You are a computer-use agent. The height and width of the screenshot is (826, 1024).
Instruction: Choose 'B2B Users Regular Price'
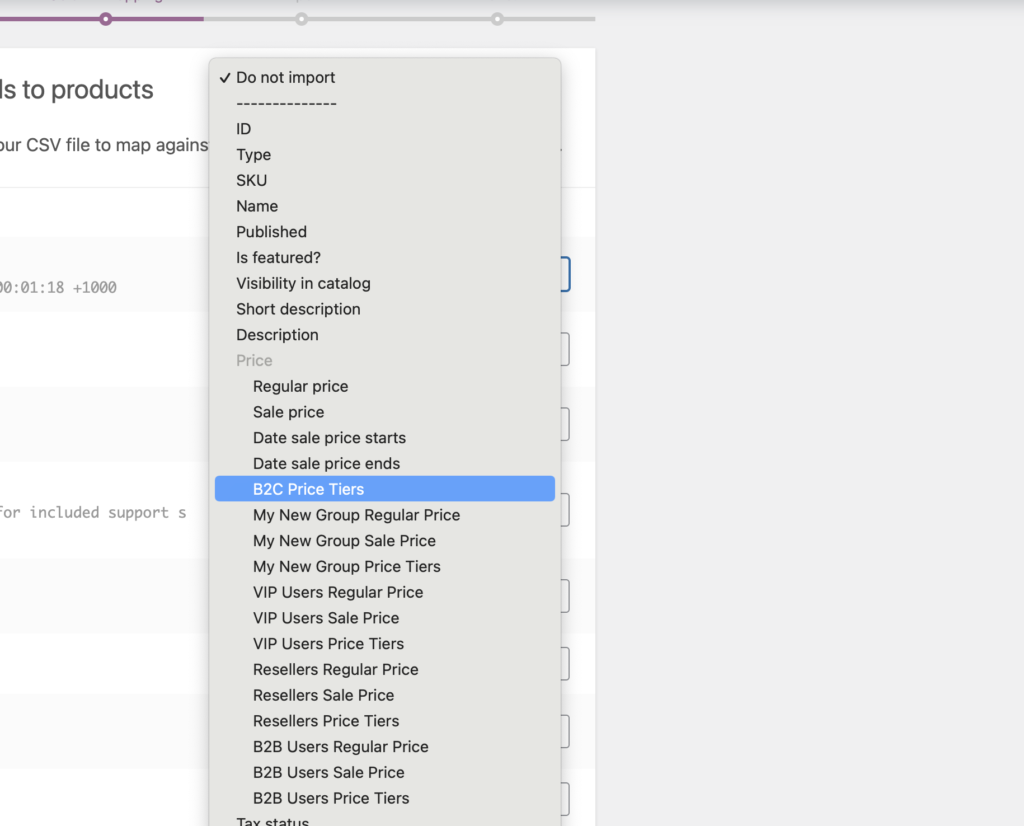[385, 746]
